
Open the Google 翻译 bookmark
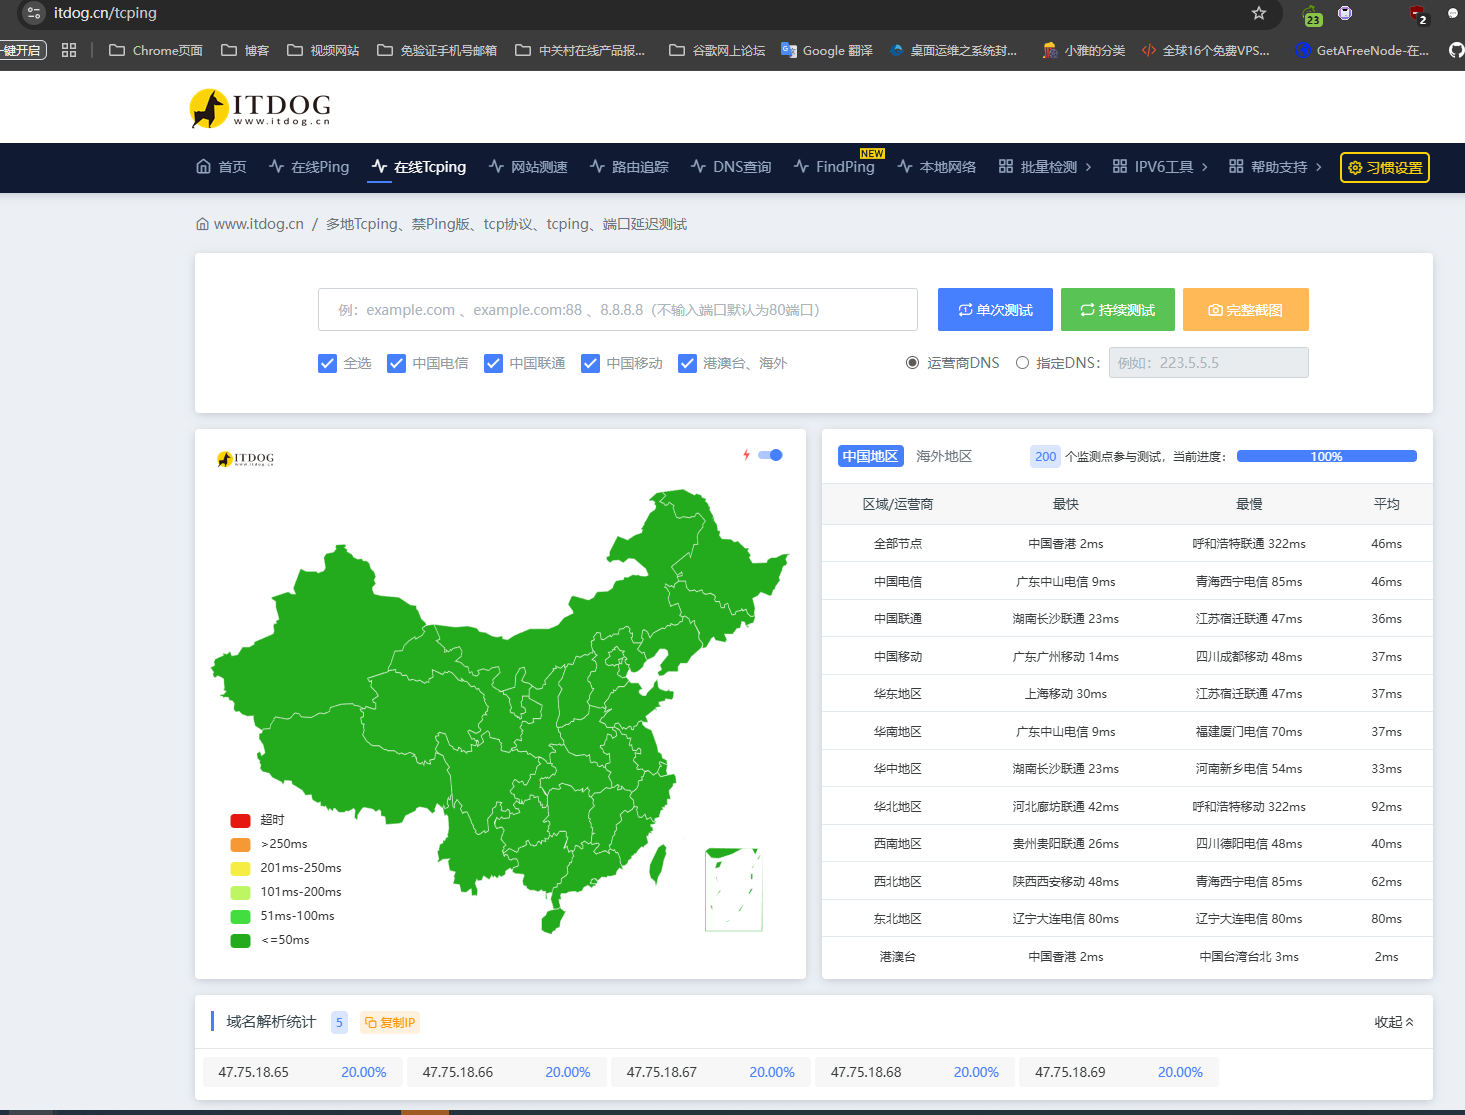(827, 50)
